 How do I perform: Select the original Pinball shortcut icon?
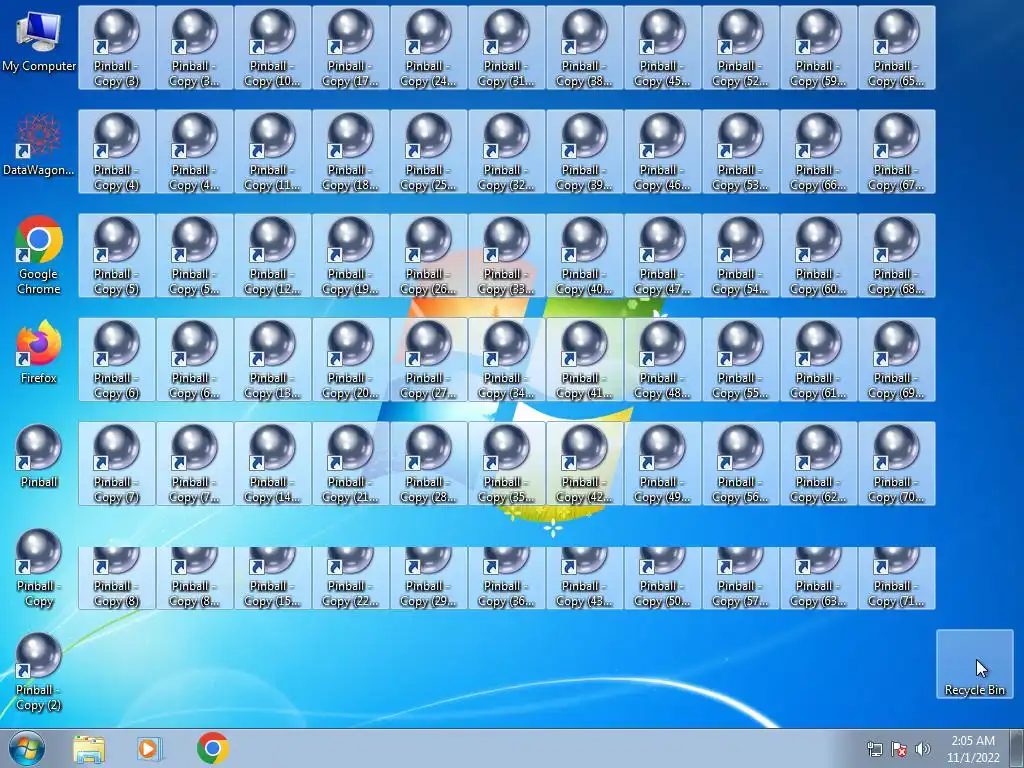[x=39, y=456]
